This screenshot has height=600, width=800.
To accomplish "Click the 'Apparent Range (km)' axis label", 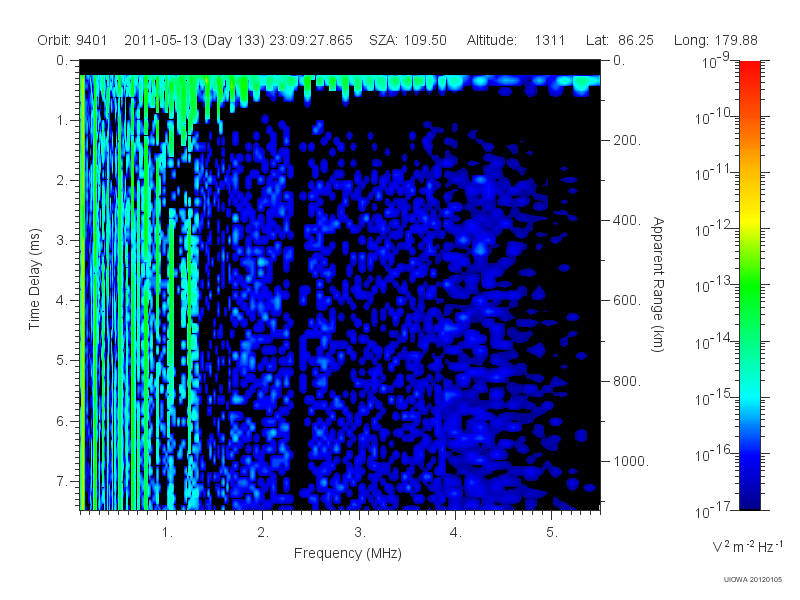I will pos(658,284).
